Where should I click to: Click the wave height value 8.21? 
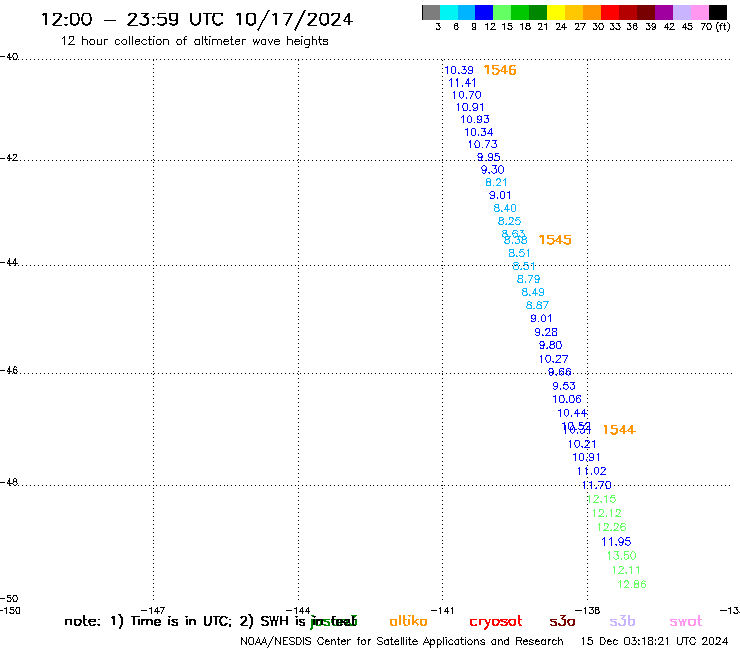pyautogui.click(x=496, y=182)
